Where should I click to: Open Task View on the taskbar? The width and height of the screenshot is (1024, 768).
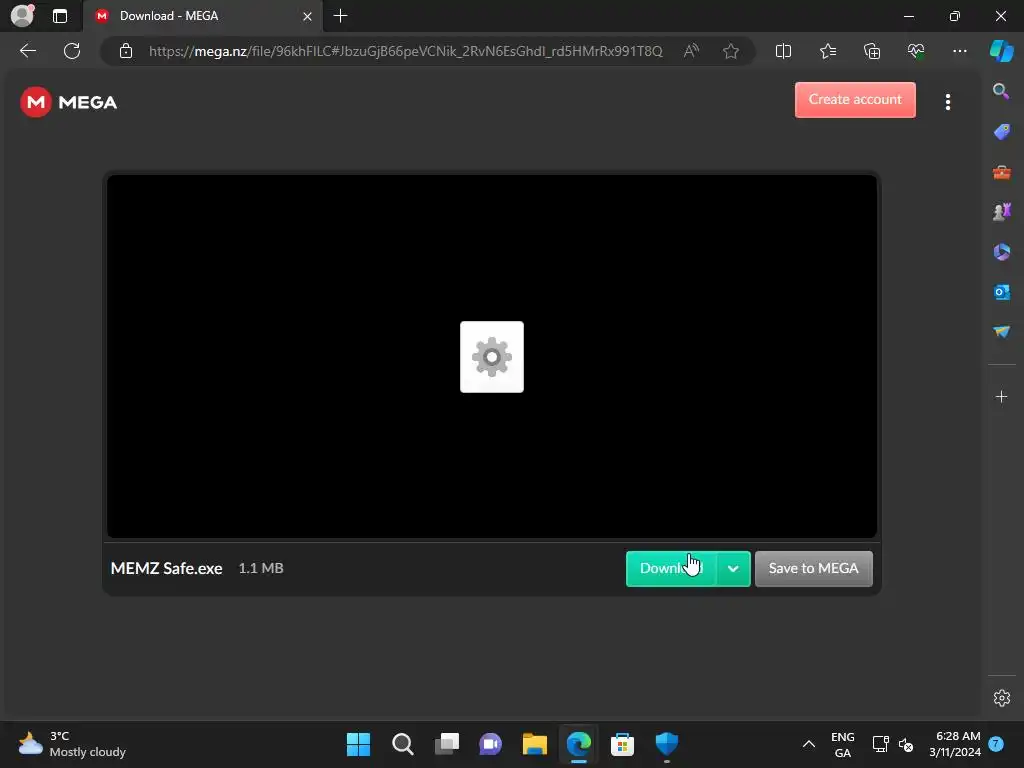tap(447, 744)
